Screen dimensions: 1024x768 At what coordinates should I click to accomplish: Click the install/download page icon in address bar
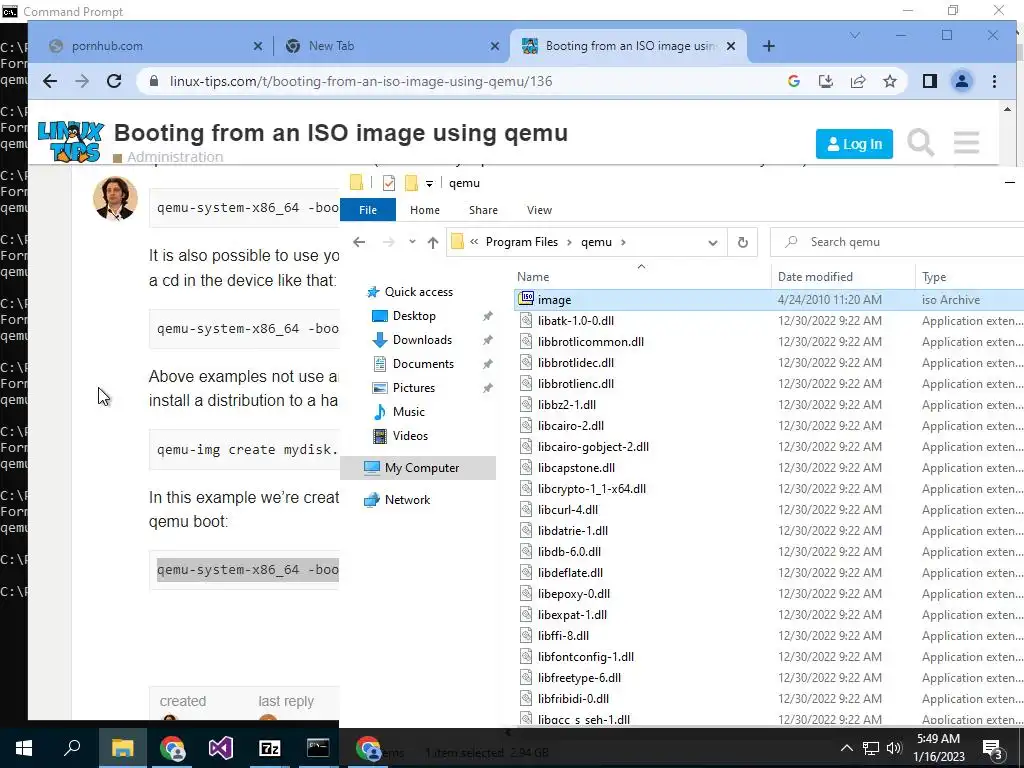(x=825, y=81)
